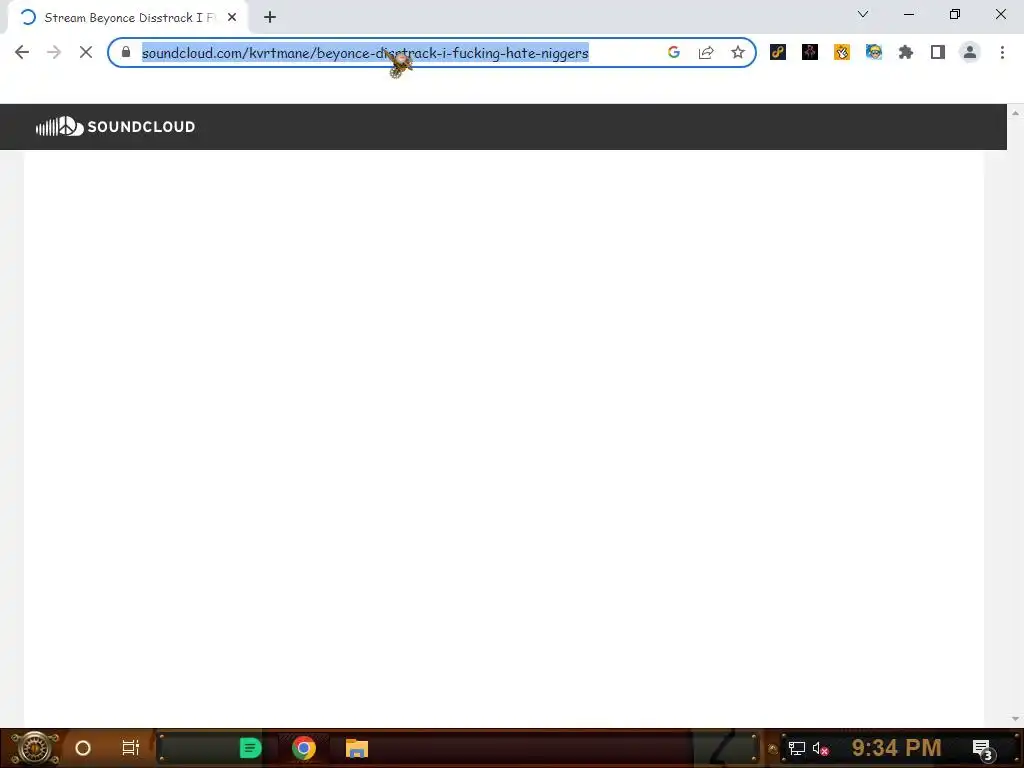Click the page scrollbar up arrow
This screenshot has width=1024, height=768.
coord(1016,112)
